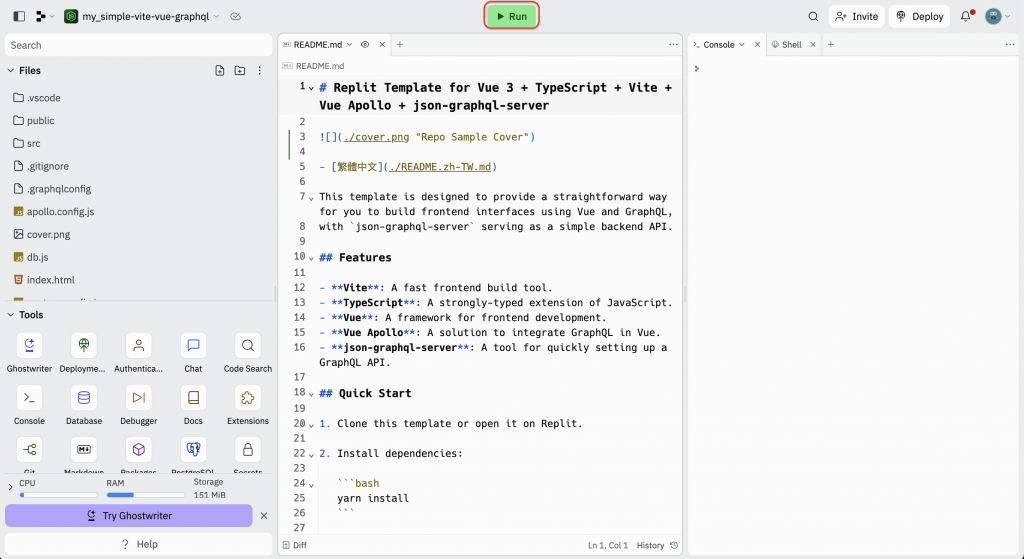1024x559 pixels.
Task: Toggle Diff view in status bar
Action: coord(295,545)
